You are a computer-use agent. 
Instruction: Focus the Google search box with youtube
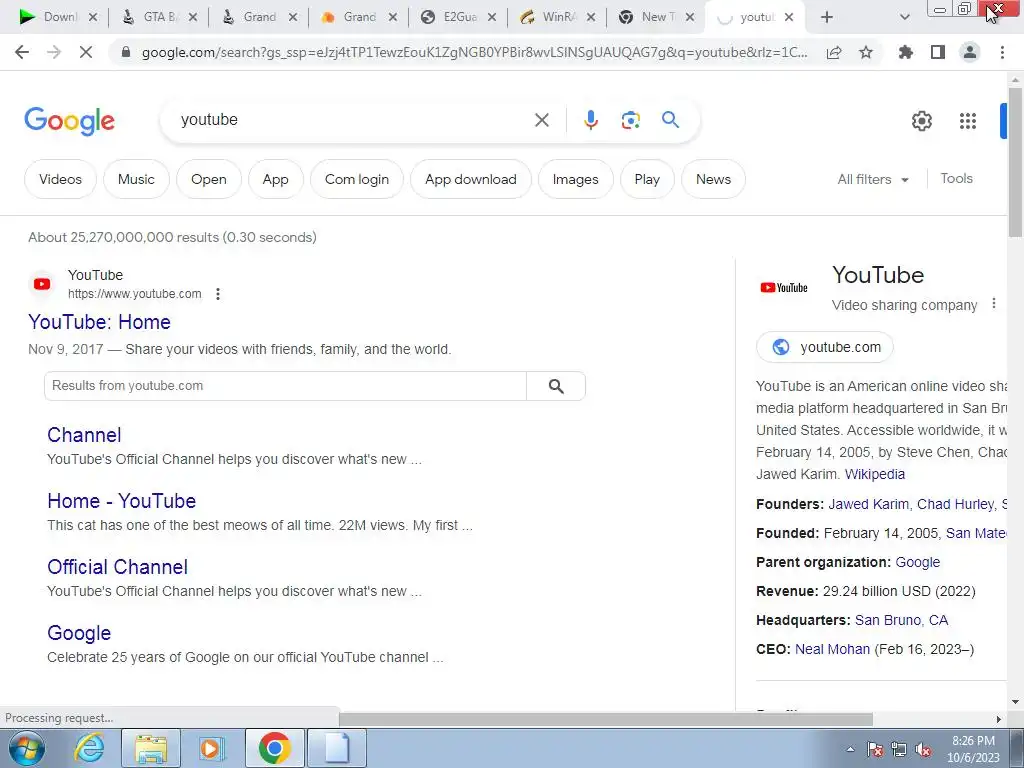coord(353,120)
